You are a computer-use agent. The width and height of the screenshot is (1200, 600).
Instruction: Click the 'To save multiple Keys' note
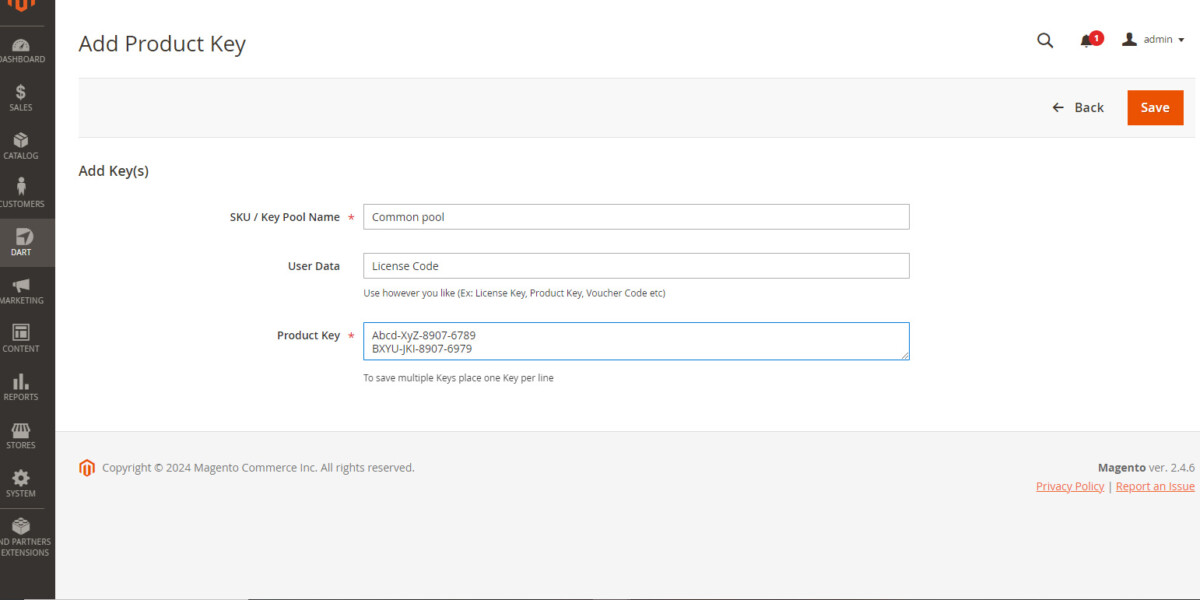(x=458, y=378)
